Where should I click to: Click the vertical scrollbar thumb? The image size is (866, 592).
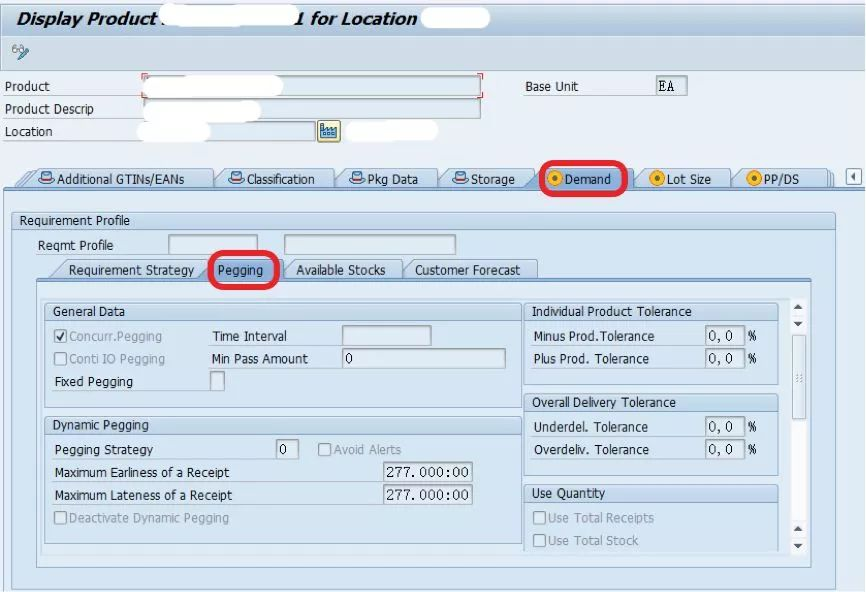point(799,377)
